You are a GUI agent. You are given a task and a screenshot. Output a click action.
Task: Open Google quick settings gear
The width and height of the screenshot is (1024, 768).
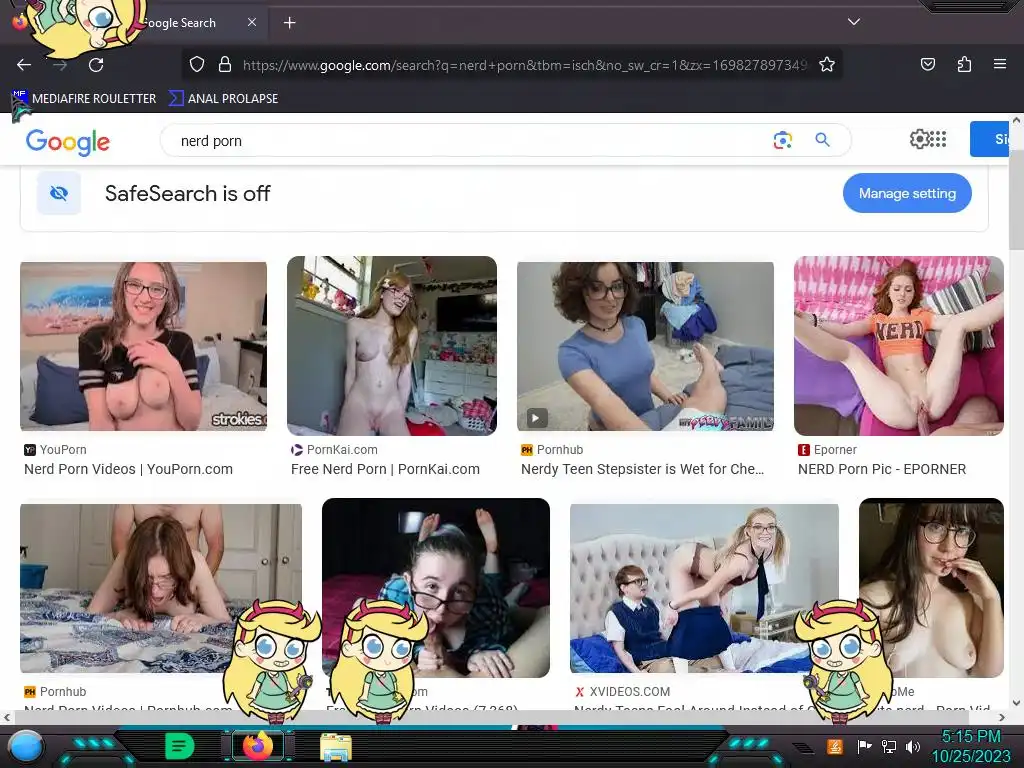pyautogui.click(x=919, y=138)
